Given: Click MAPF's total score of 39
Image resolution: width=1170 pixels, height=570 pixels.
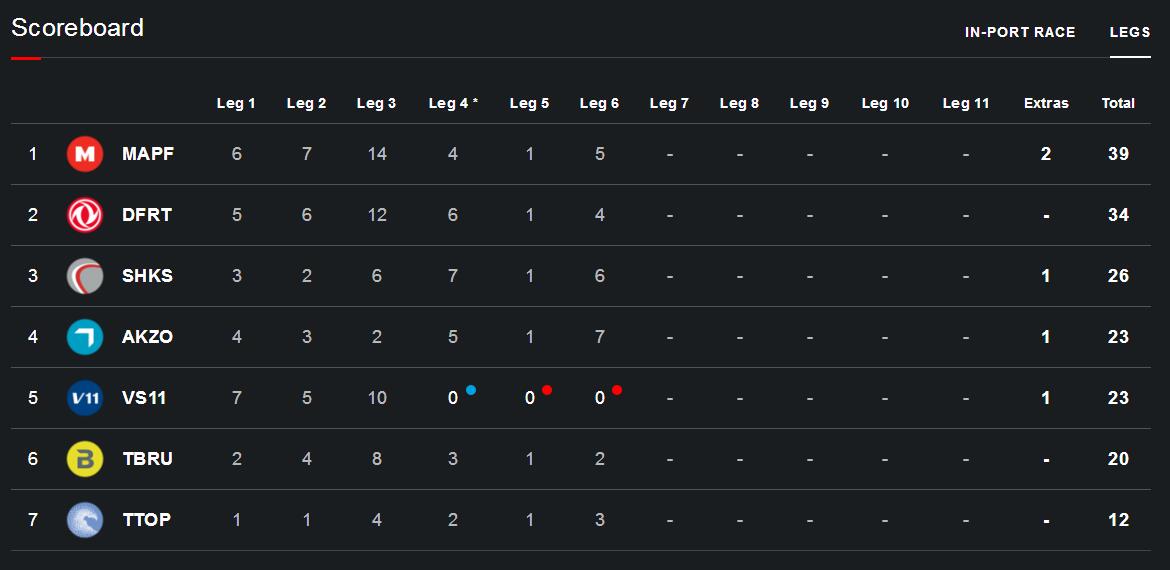Looking at the screenshot, I should [1118, 154].
